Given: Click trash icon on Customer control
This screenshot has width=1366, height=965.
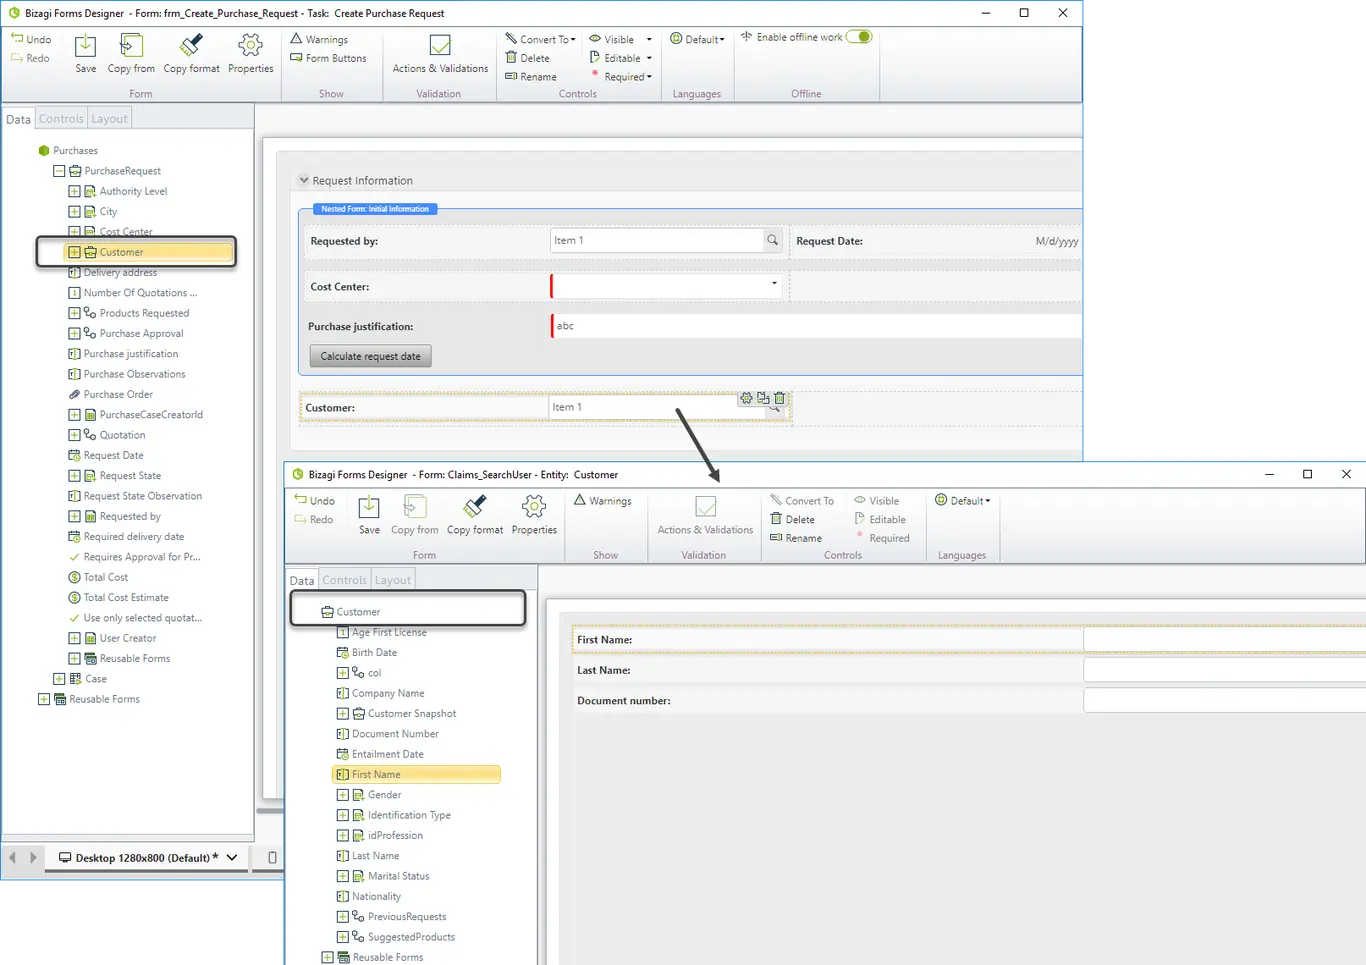Looking at the screenshot, I should [780, 398].
